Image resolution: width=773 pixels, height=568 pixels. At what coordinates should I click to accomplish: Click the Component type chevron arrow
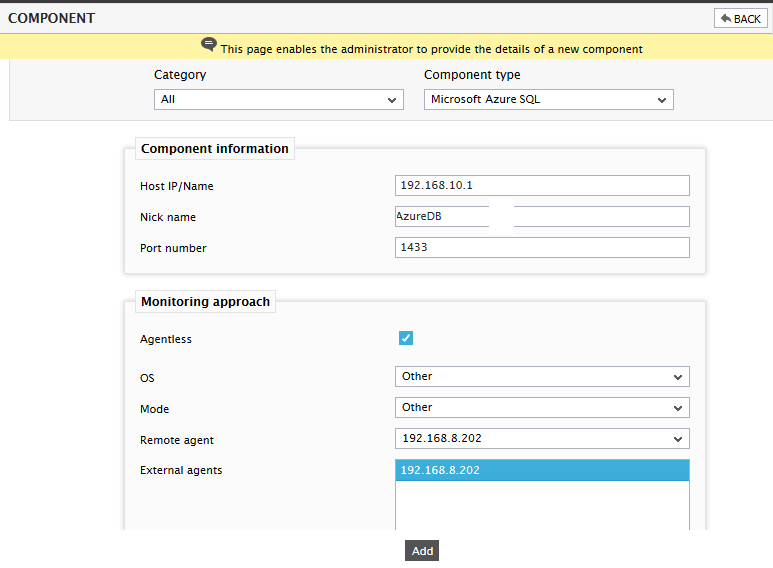coord(662,100)
